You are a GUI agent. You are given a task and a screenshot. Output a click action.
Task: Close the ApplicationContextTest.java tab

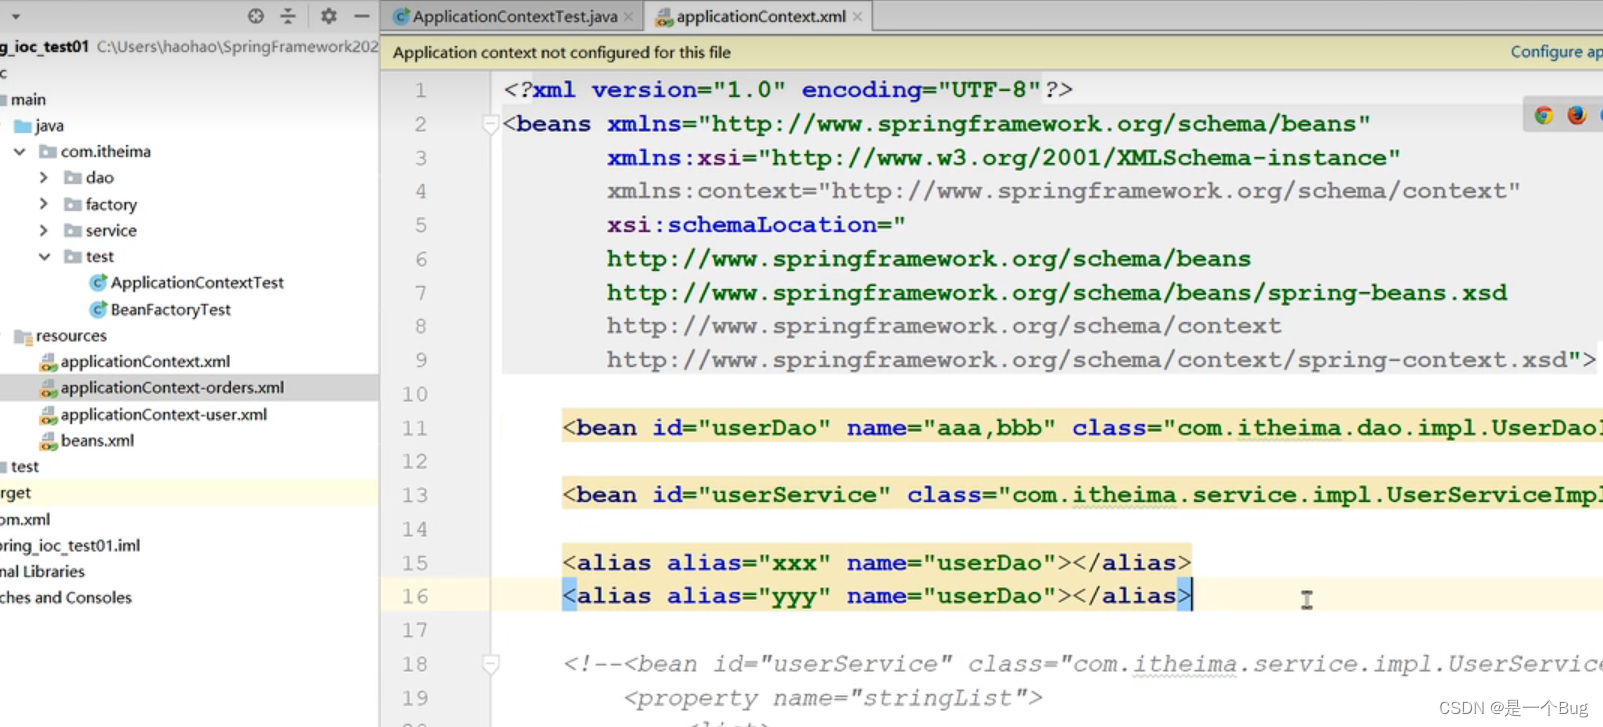pos(628,17)
